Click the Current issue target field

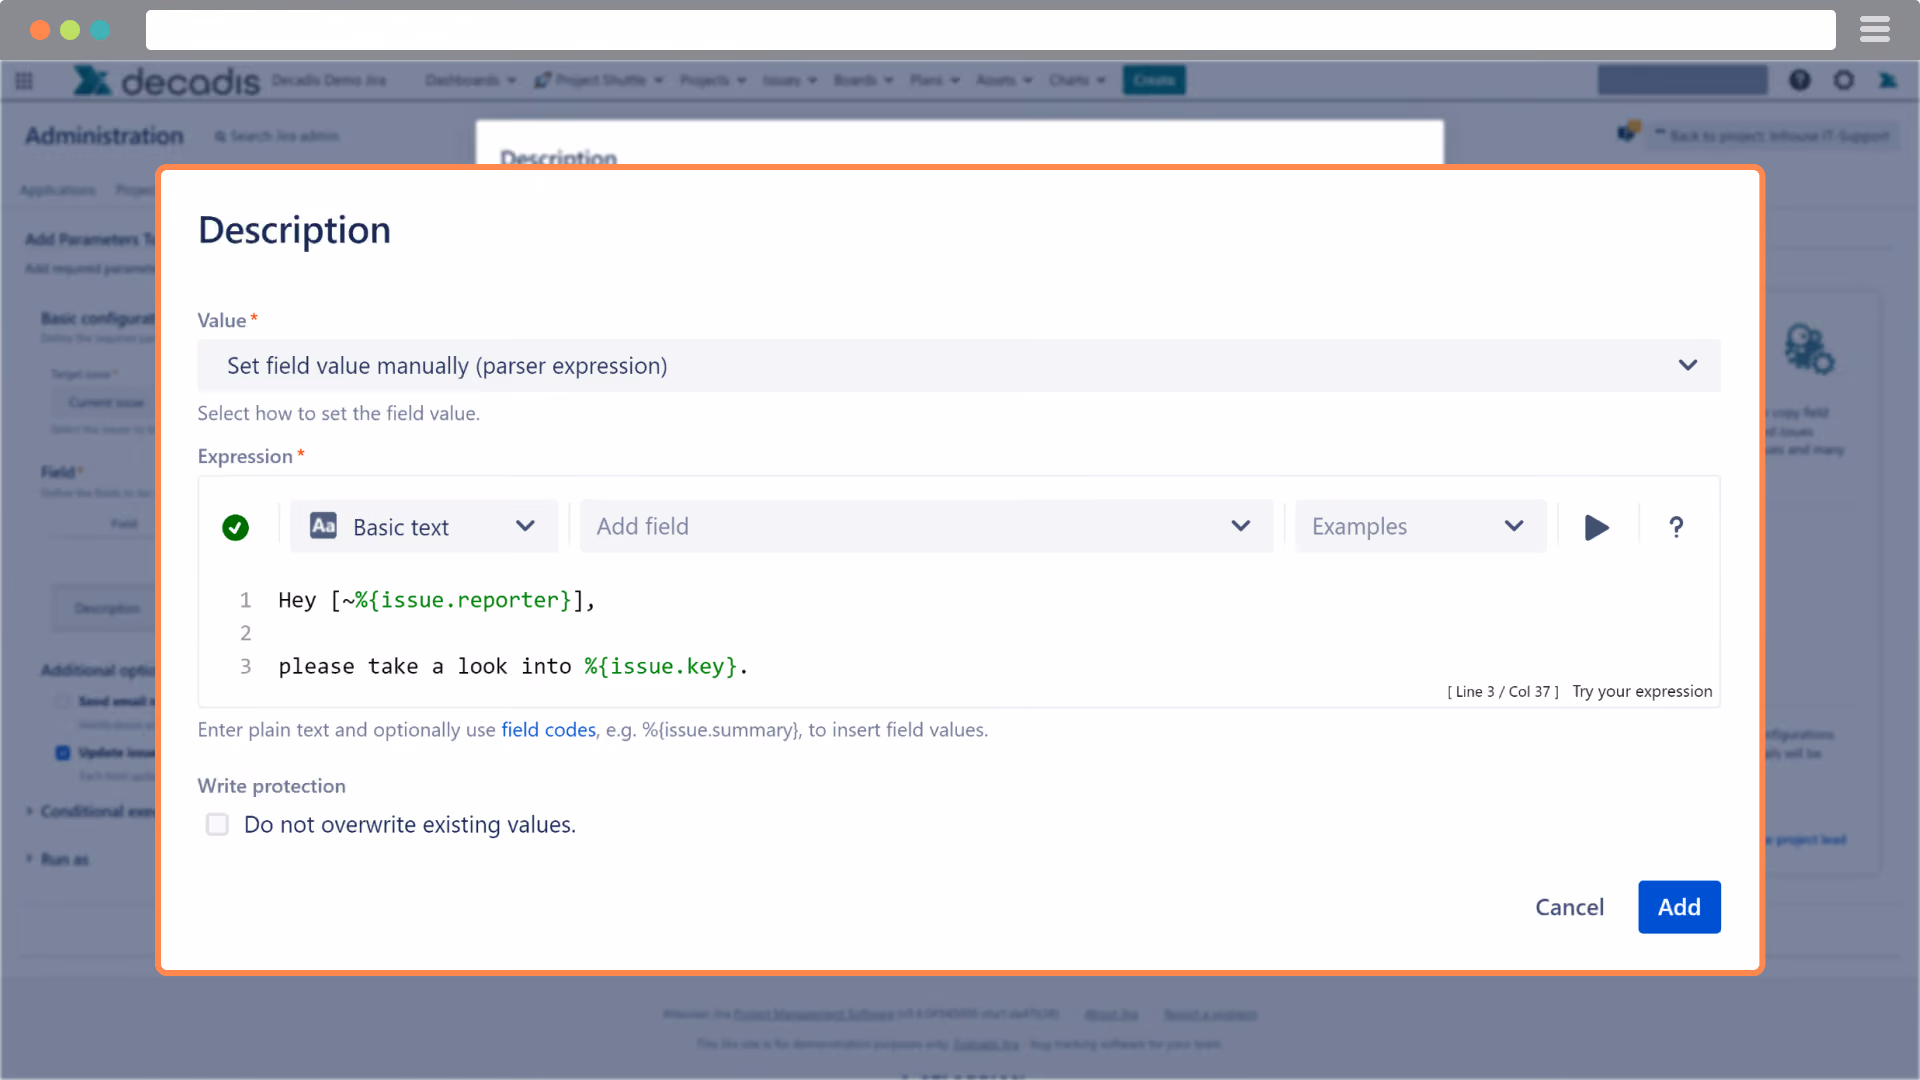click(105, 402)
